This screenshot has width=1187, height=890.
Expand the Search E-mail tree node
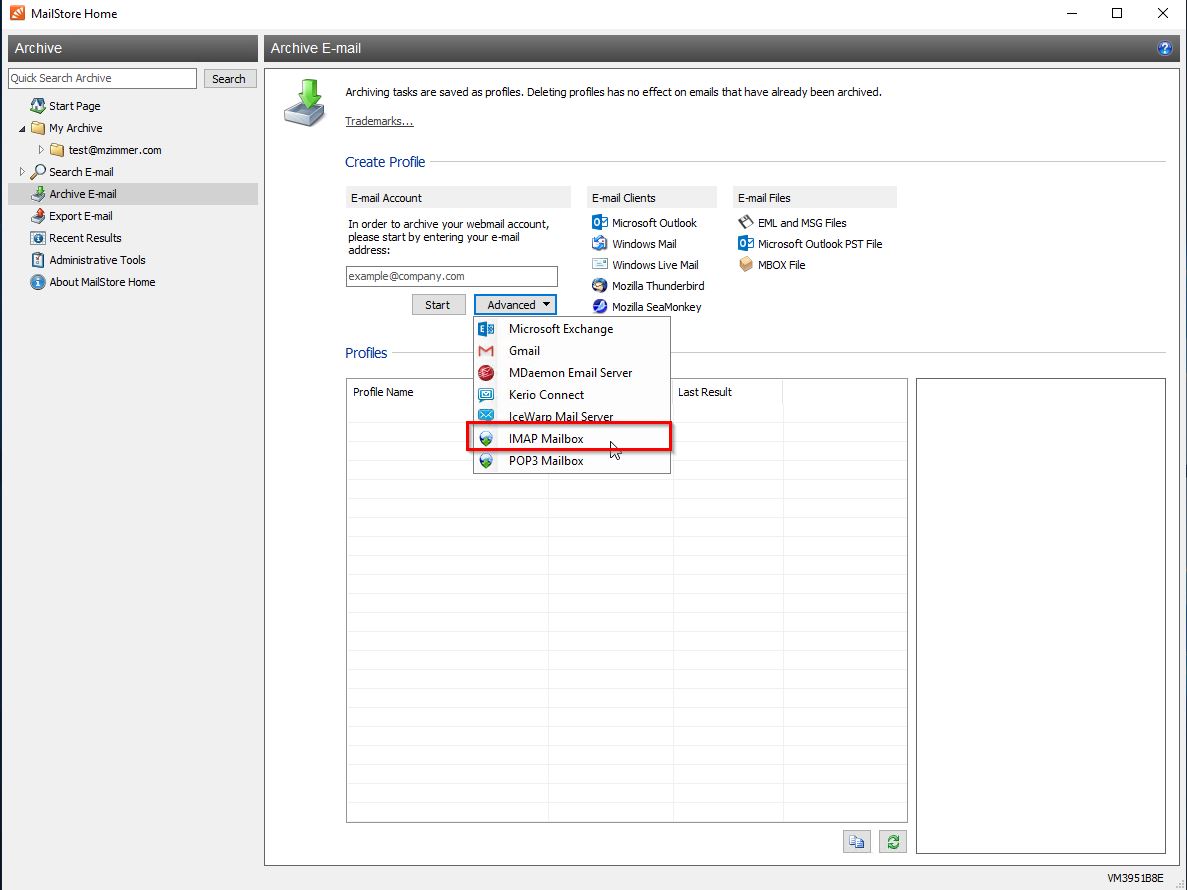22,172
